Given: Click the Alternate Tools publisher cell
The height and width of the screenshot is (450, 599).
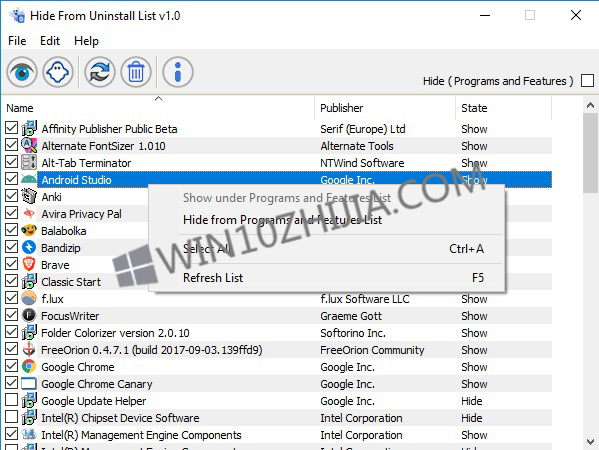Looking at the screenshot, I should (x=357, y=146).
